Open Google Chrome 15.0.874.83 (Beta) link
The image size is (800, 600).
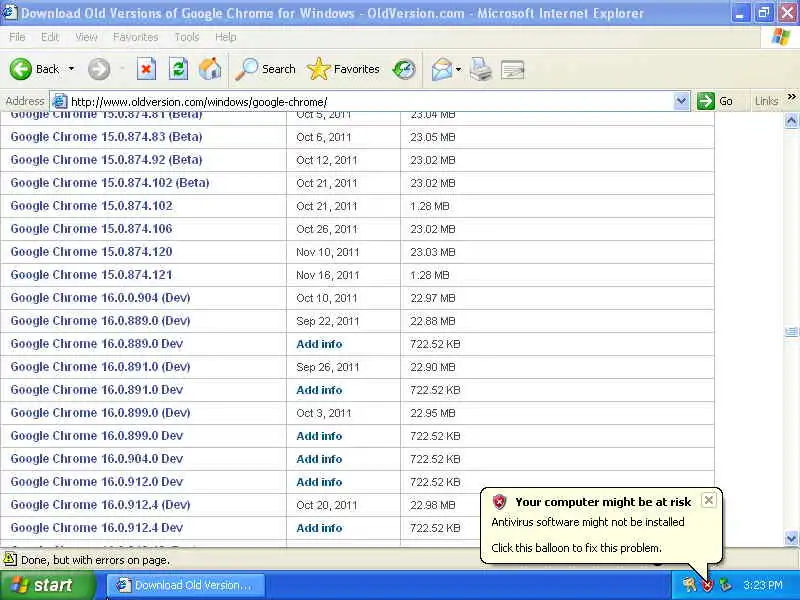pyautogui.click(x=106, y=137)
